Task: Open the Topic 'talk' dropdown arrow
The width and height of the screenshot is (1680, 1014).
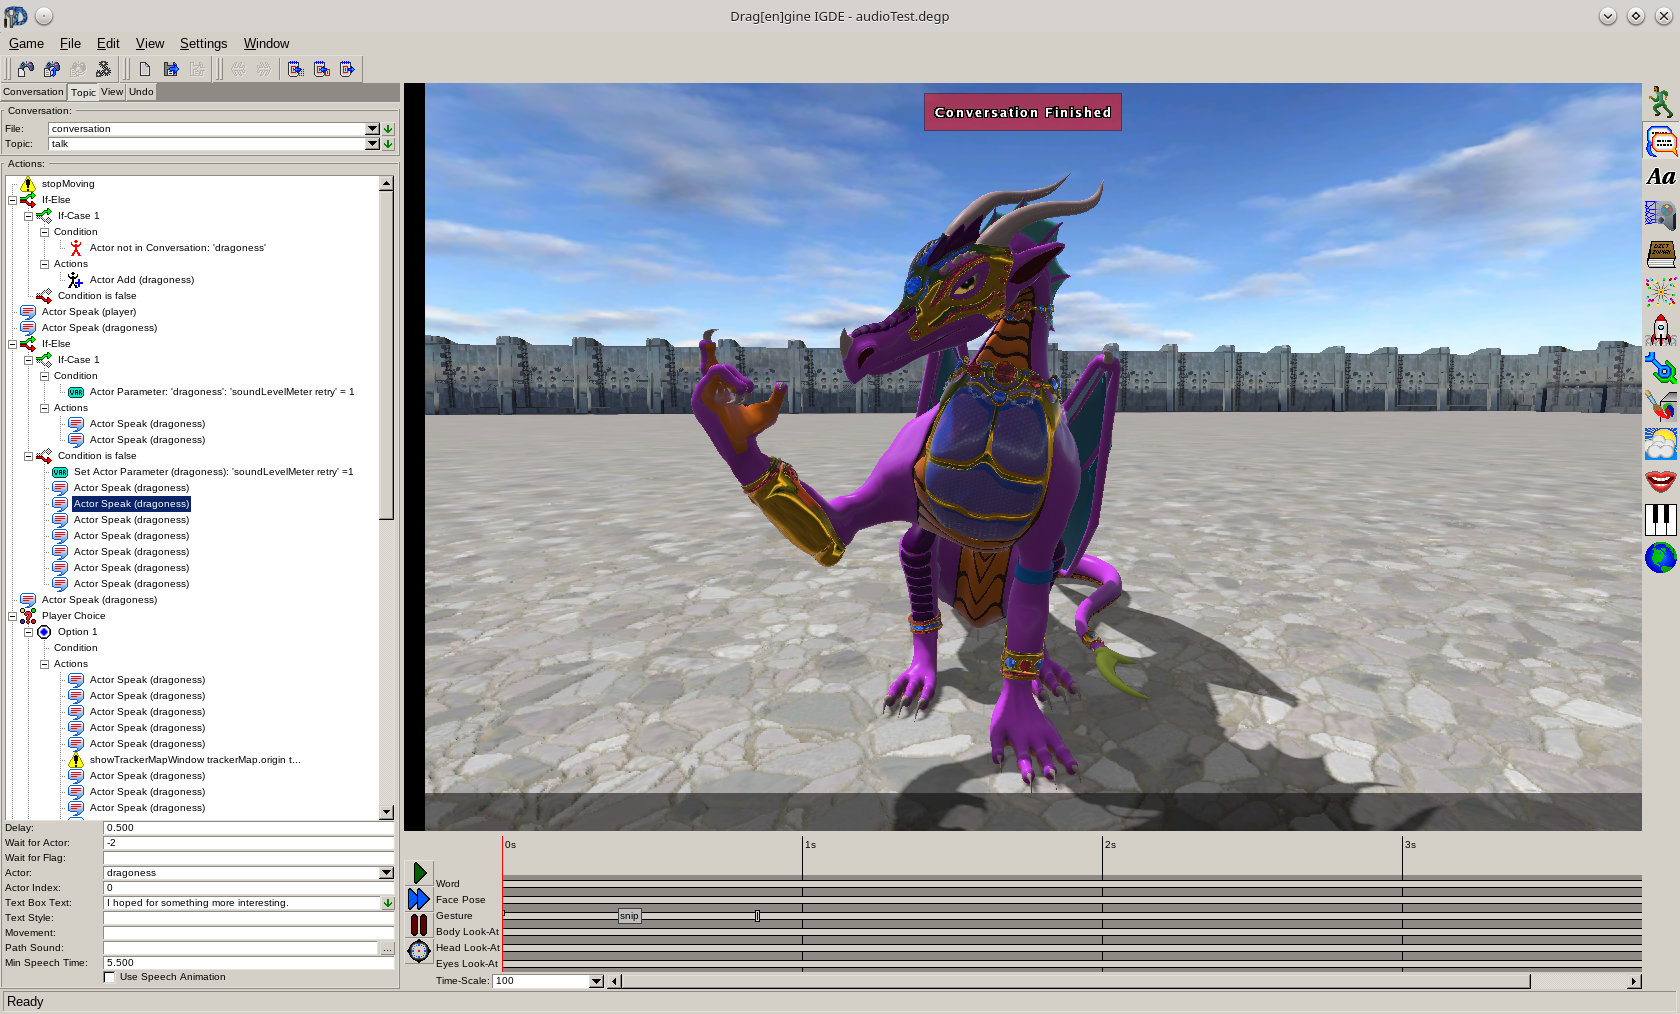Action: point(372,144)
